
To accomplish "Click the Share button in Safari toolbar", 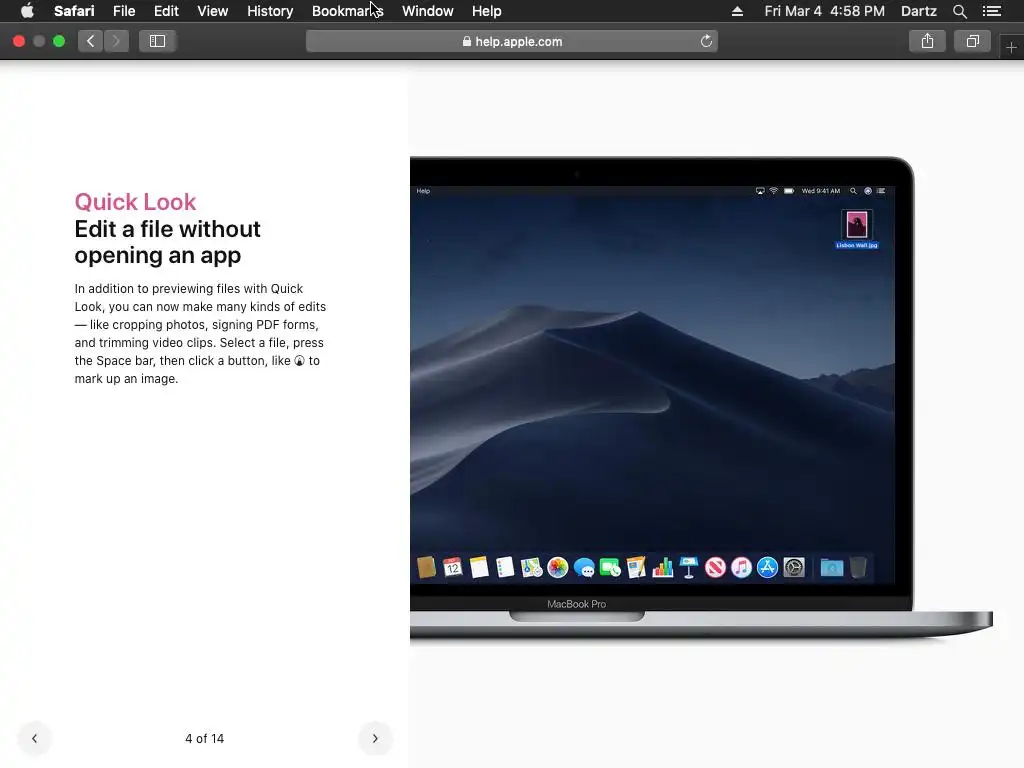I will (x=927, y=41).
